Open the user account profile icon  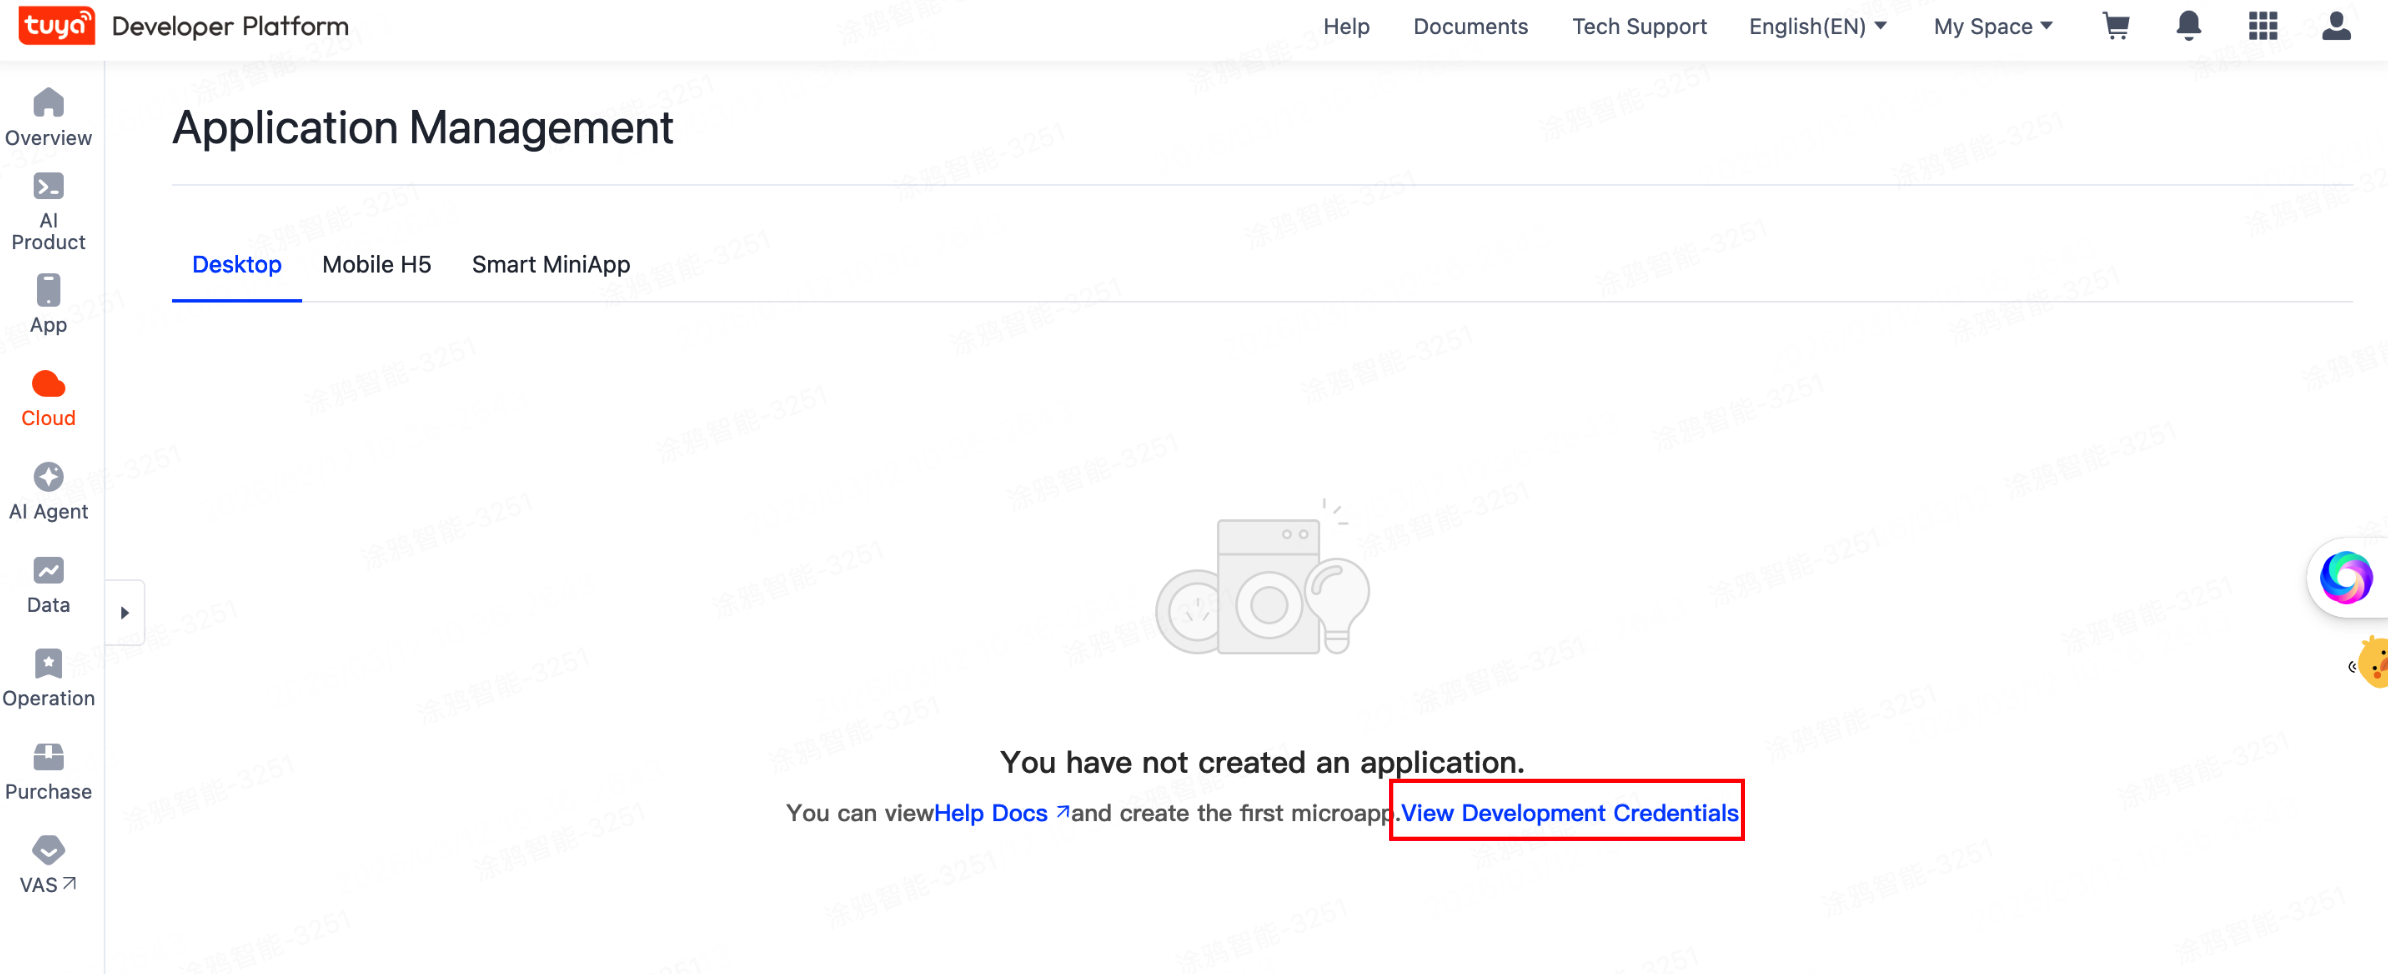[2336, 26]
